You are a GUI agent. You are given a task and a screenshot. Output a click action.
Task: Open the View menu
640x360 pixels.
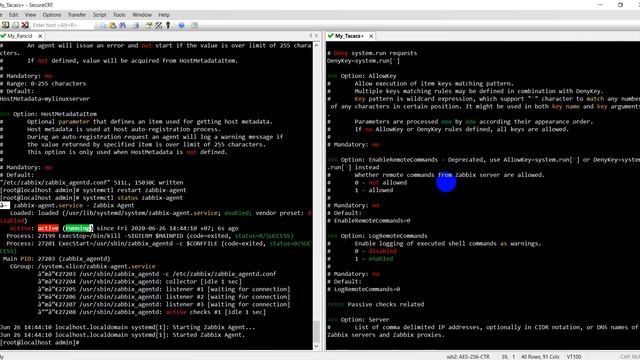coord(30,15)
